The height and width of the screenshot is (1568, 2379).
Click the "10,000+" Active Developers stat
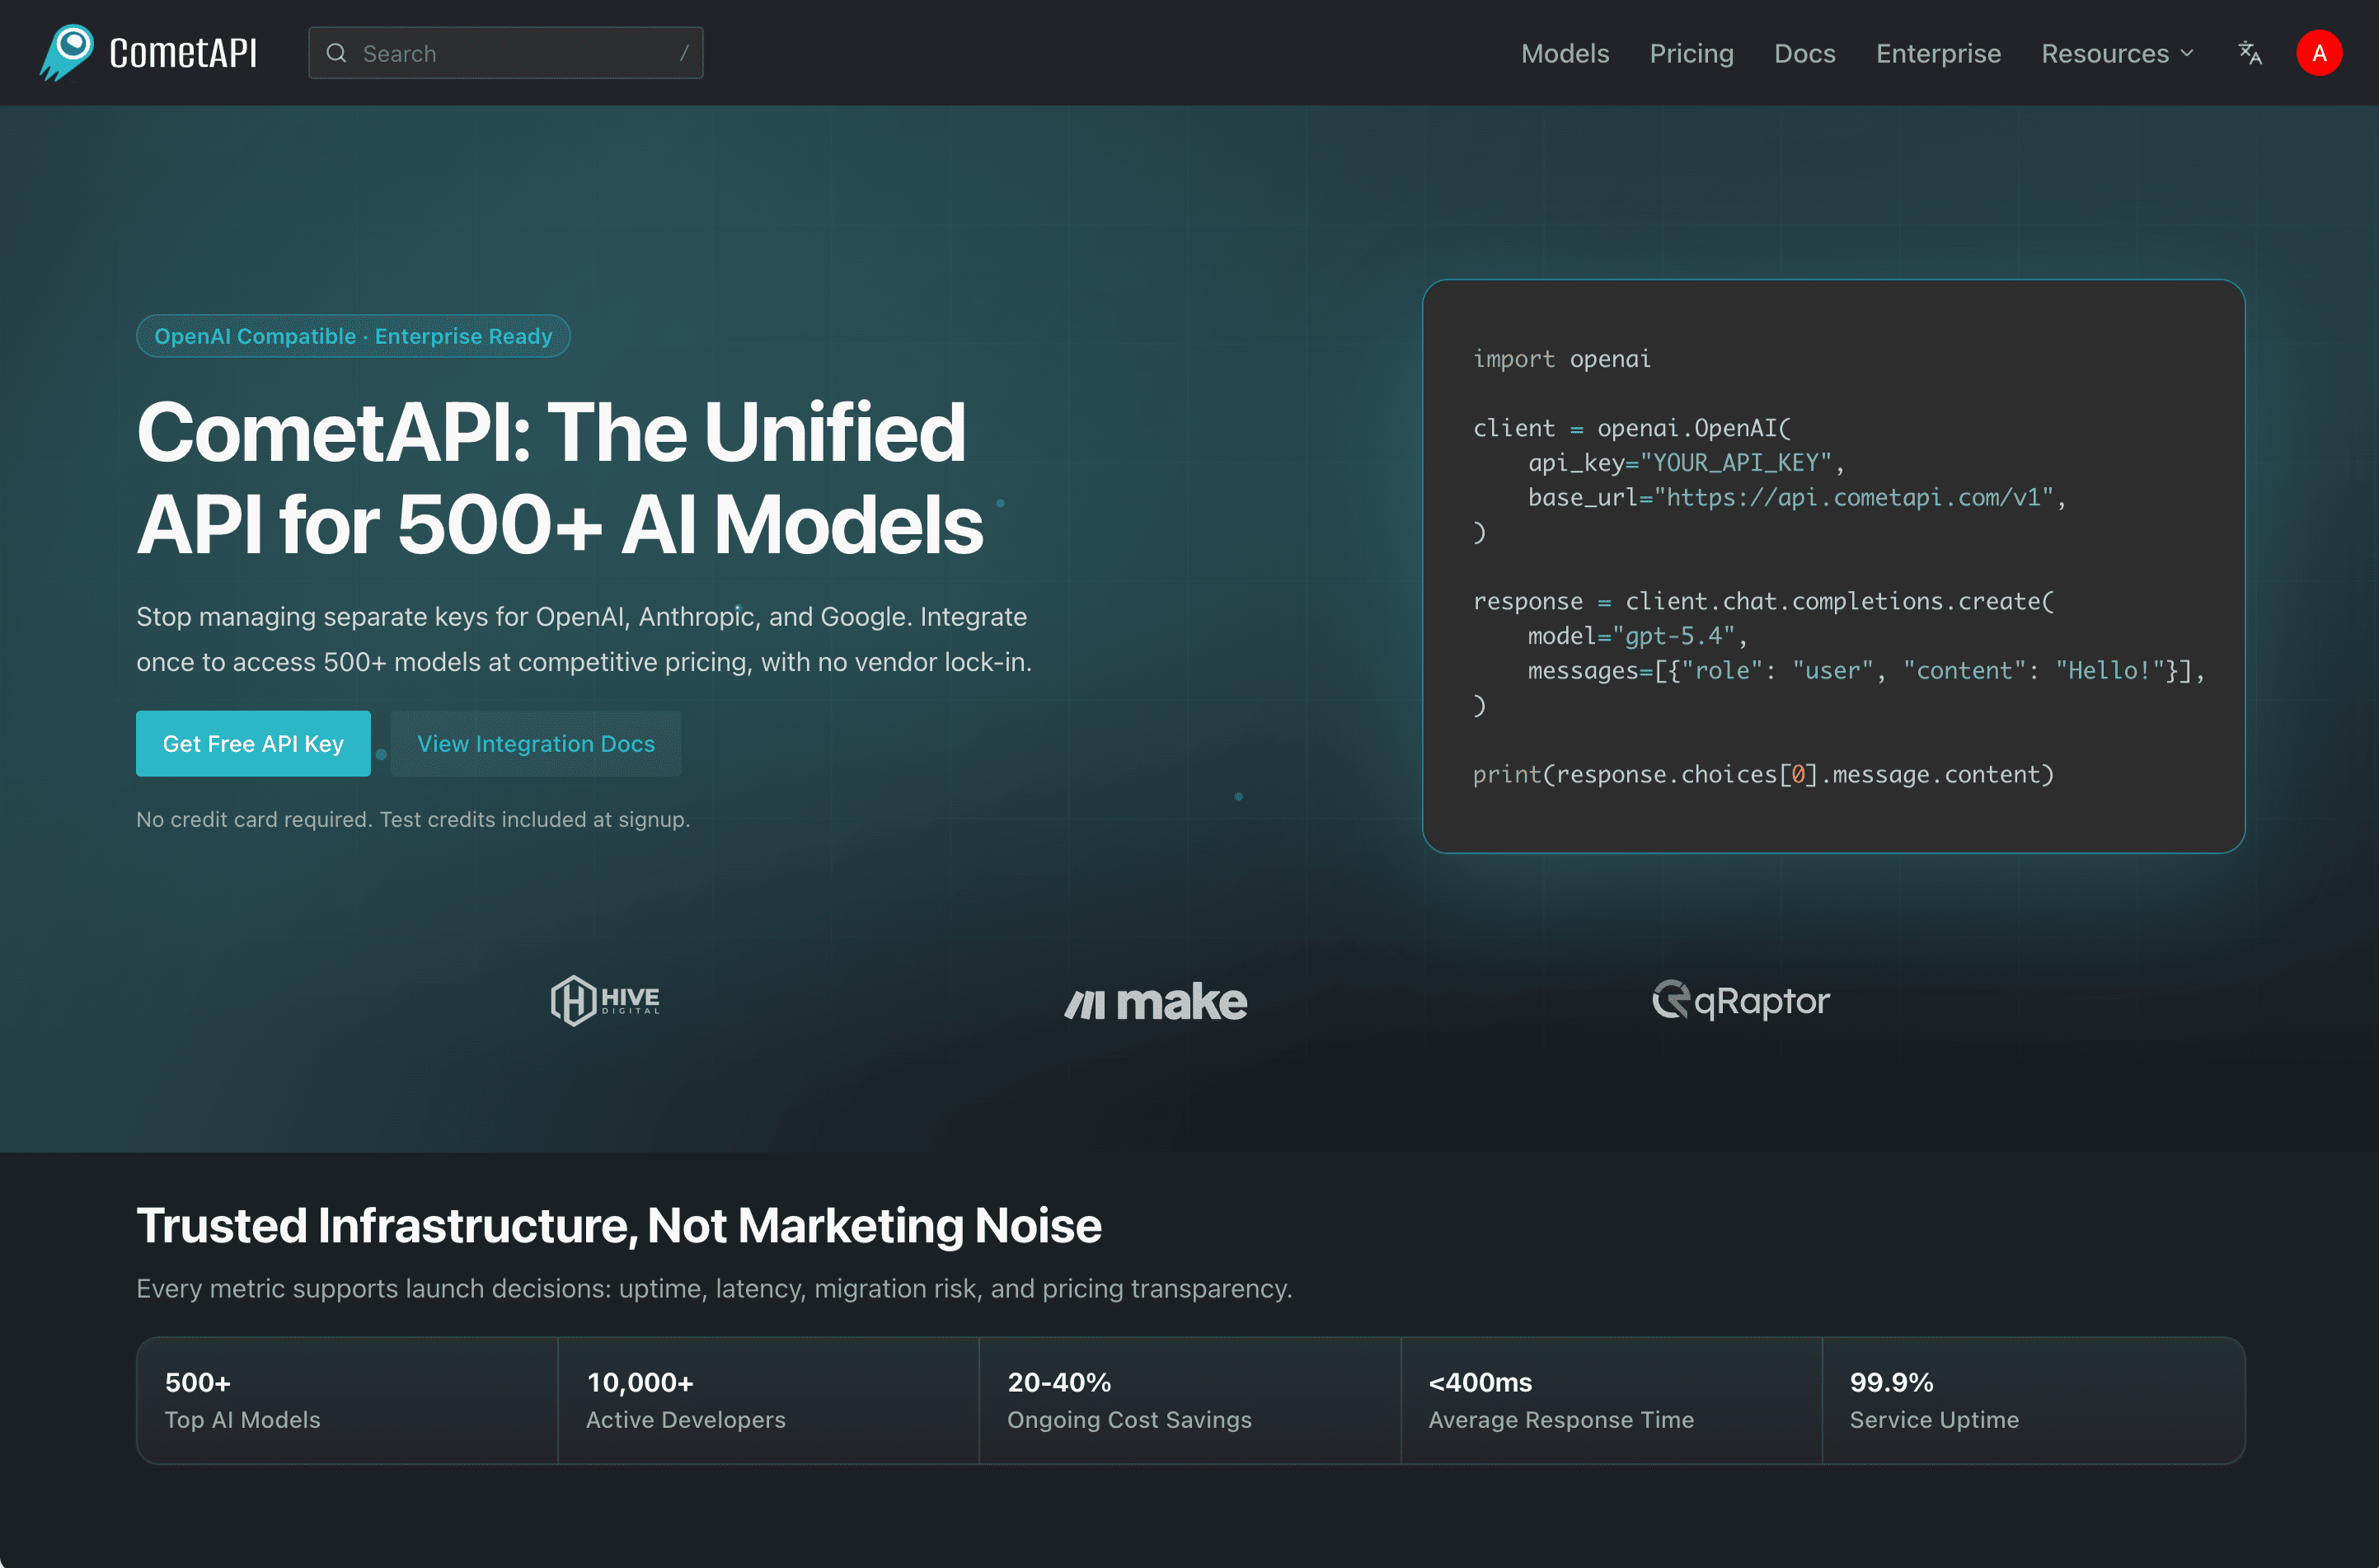(768, 1400)
